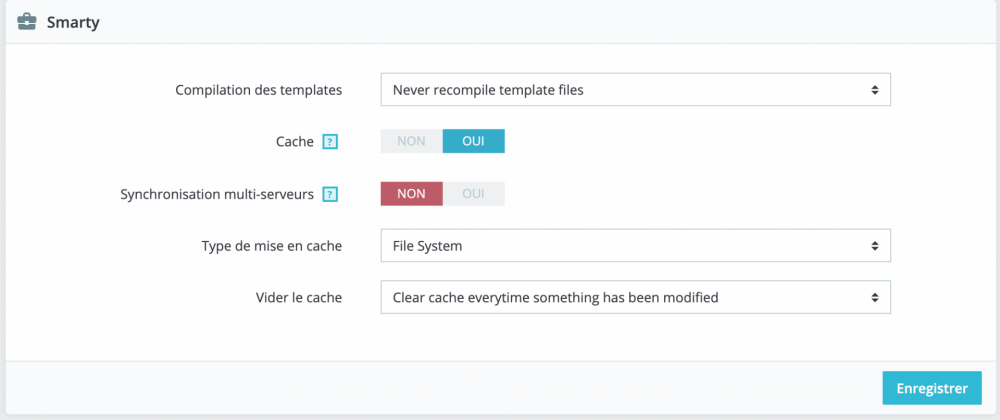Click the Synchronisation multi-serveurs label
Image resolution: width=1000 pixels, height=420 pixels.
coord(217,194)
